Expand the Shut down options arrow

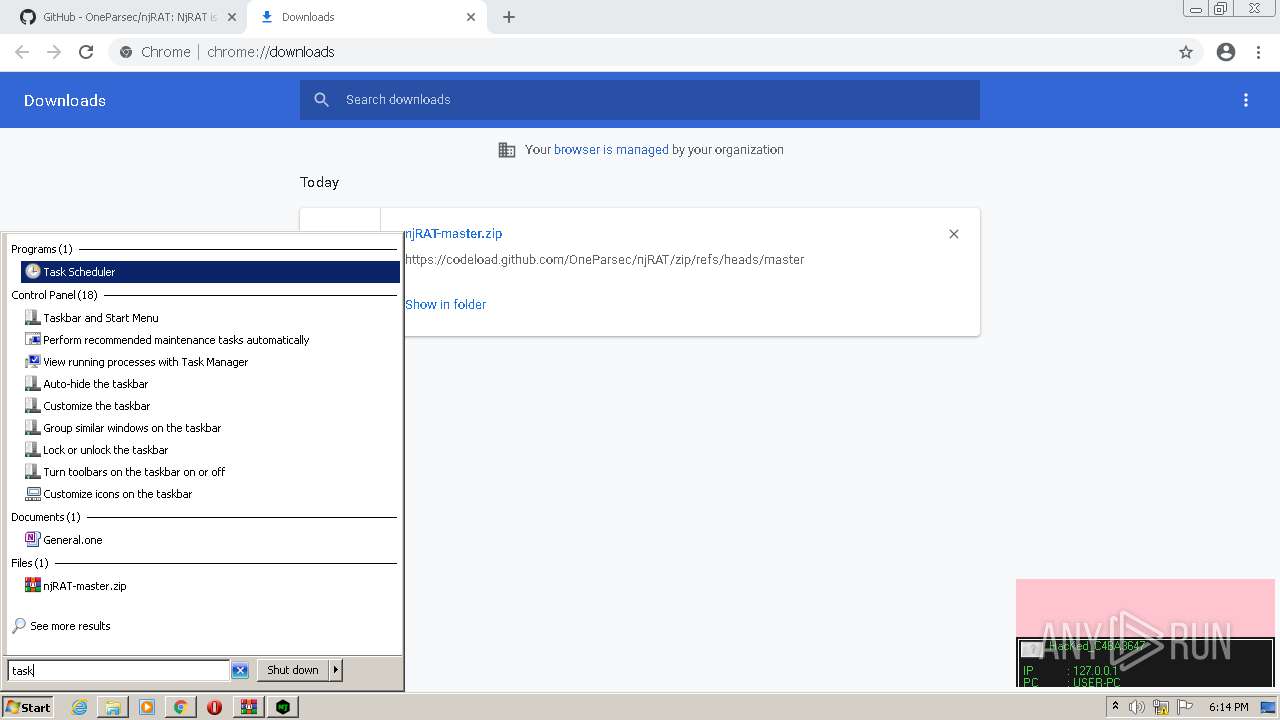(x=336, y=670)
